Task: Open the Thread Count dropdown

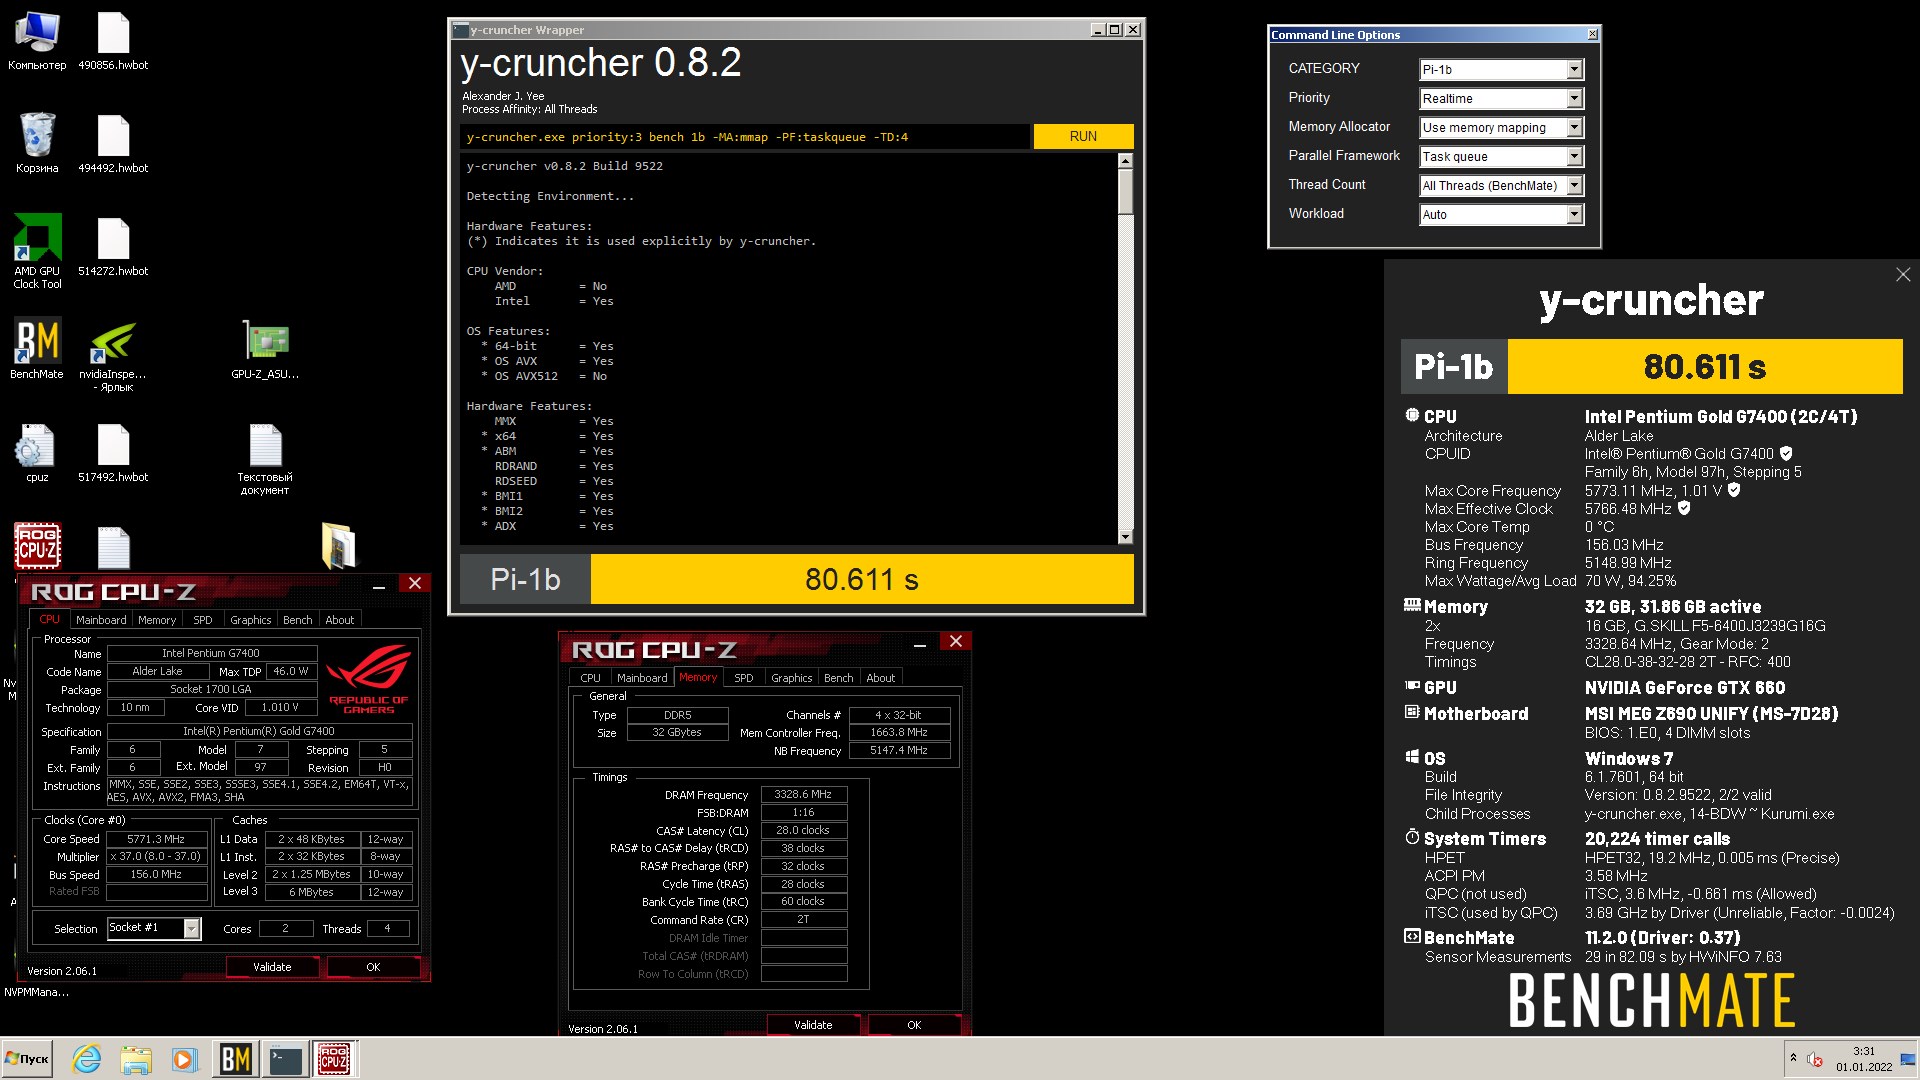Action: 1501,185
